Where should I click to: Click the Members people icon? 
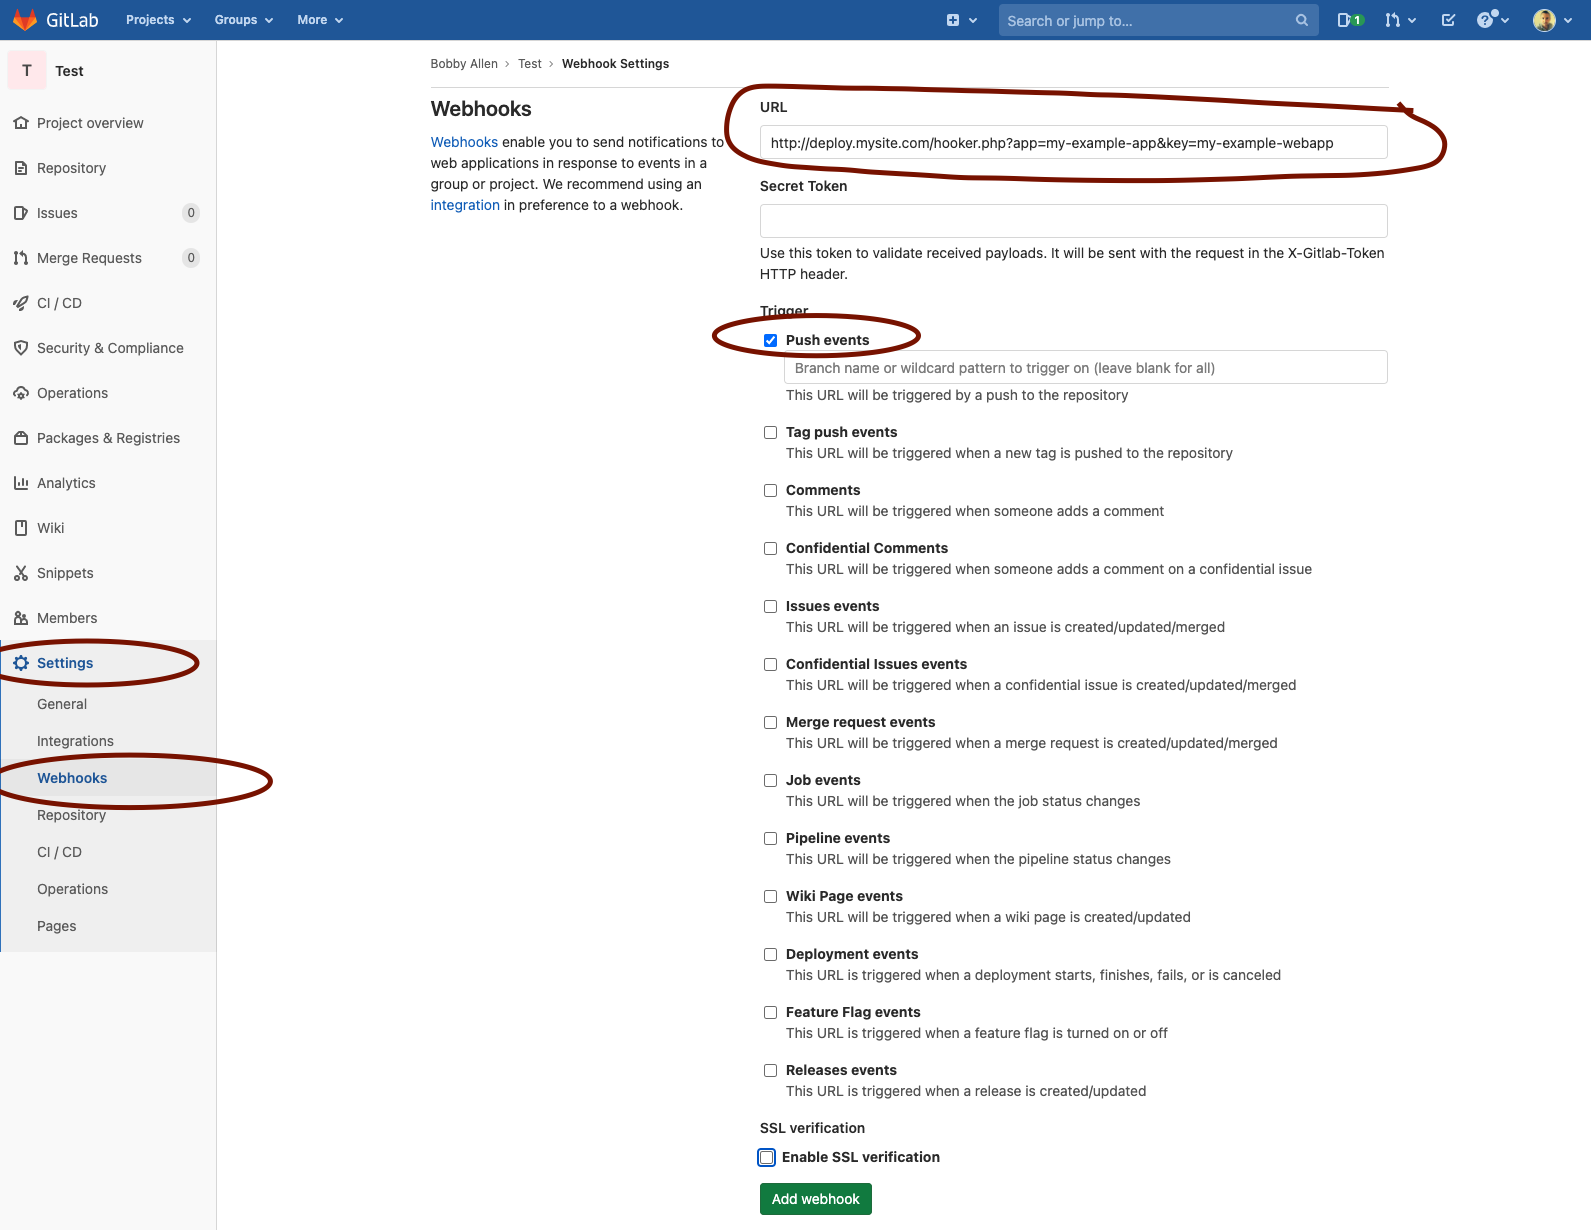click(21, 618)
